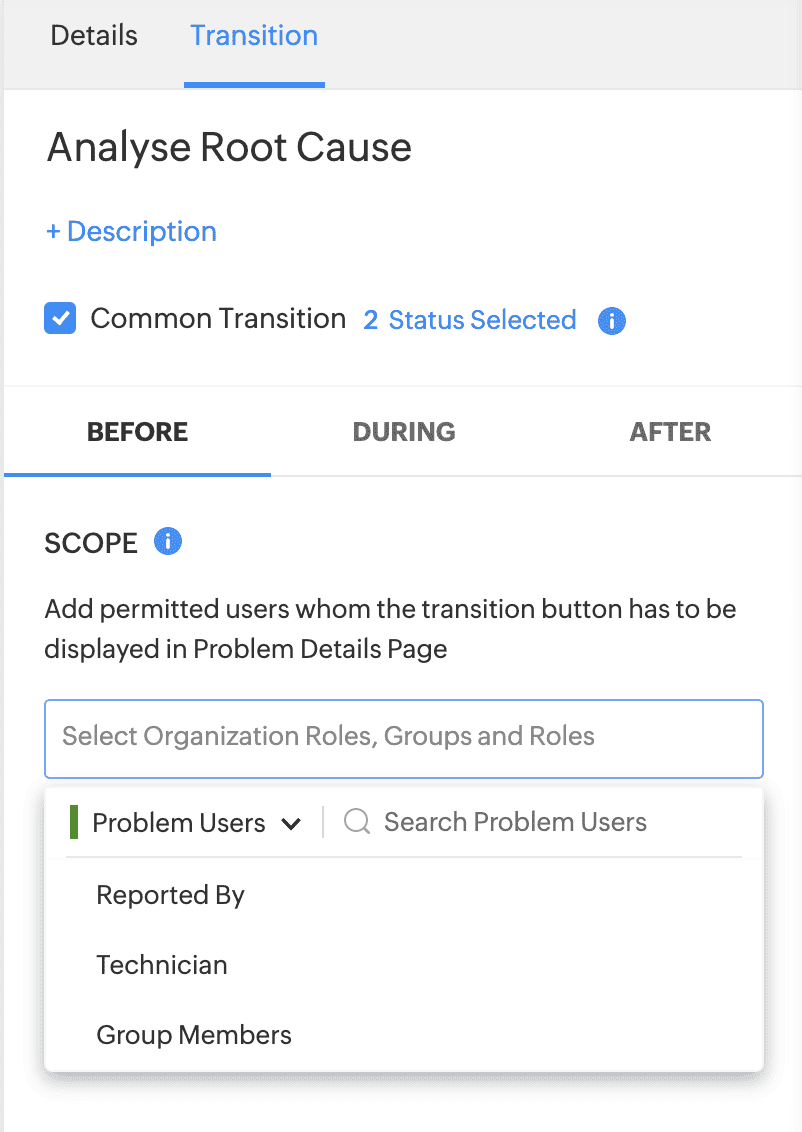Image resolution: width=802 pixels, height=1132 pixels.
Task: Choose Reported By from the list
Action: [171, 895]
